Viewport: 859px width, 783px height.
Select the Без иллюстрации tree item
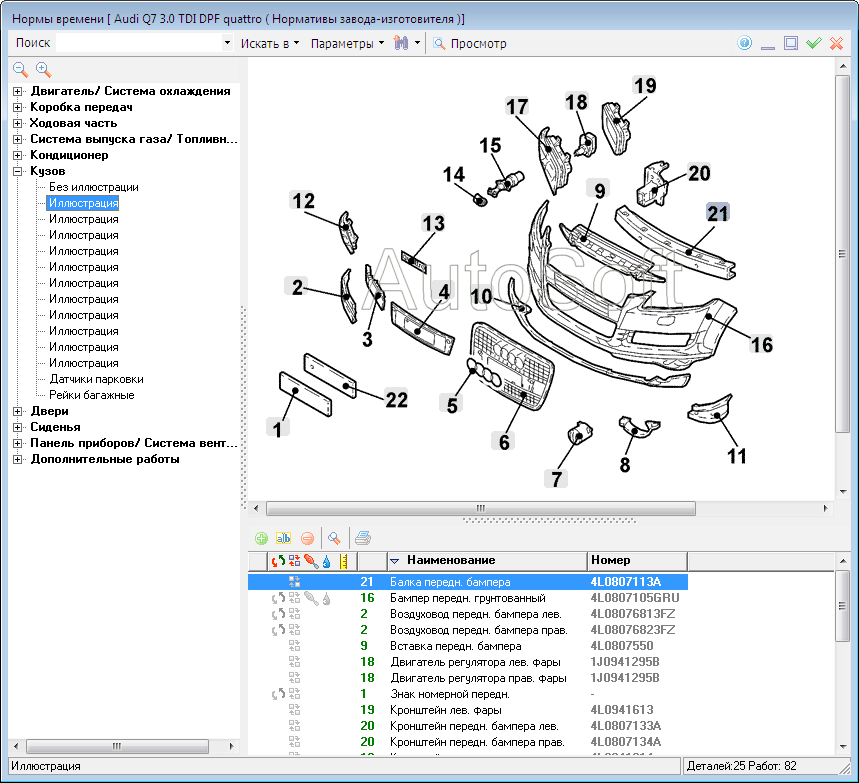94,187
